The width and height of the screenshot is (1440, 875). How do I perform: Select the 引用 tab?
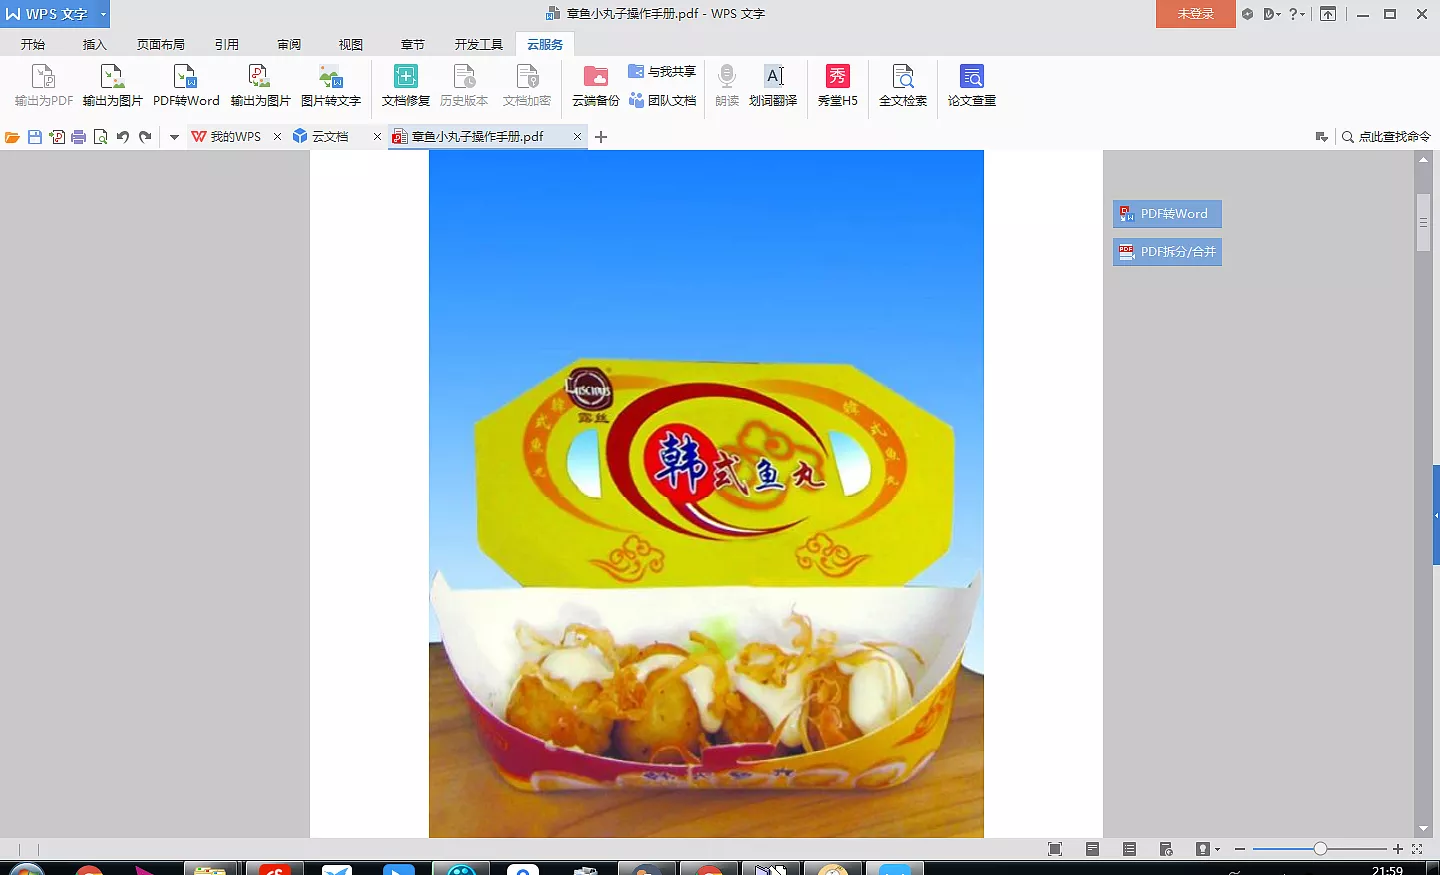pyautogui.click(x=227, y=44)
